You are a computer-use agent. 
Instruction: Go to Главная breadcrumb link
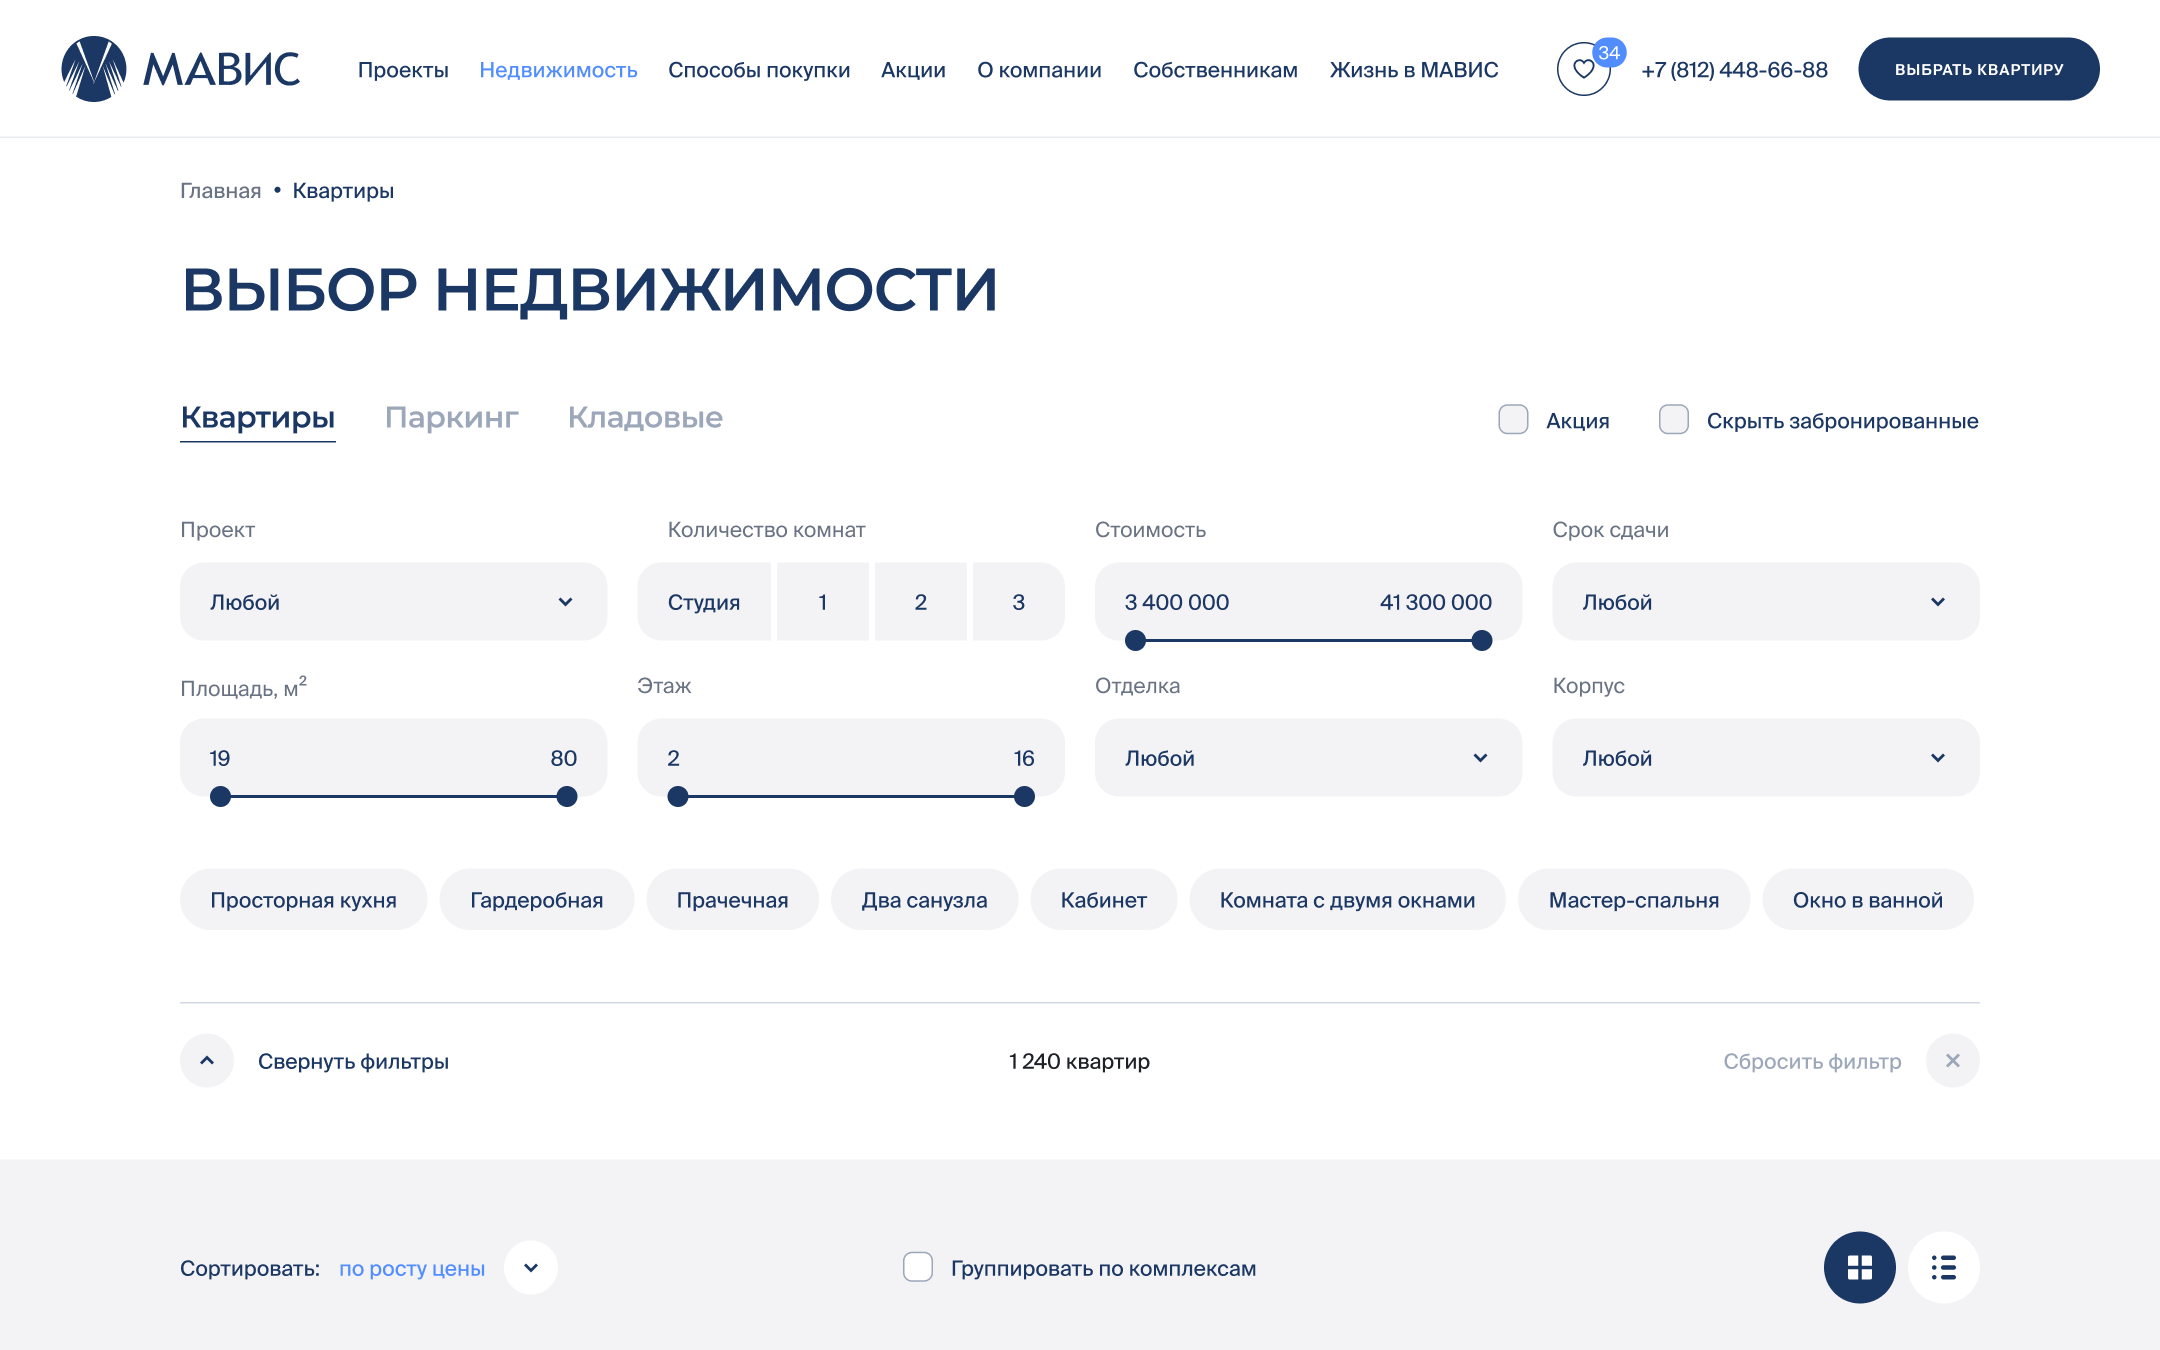pos(220,191)
